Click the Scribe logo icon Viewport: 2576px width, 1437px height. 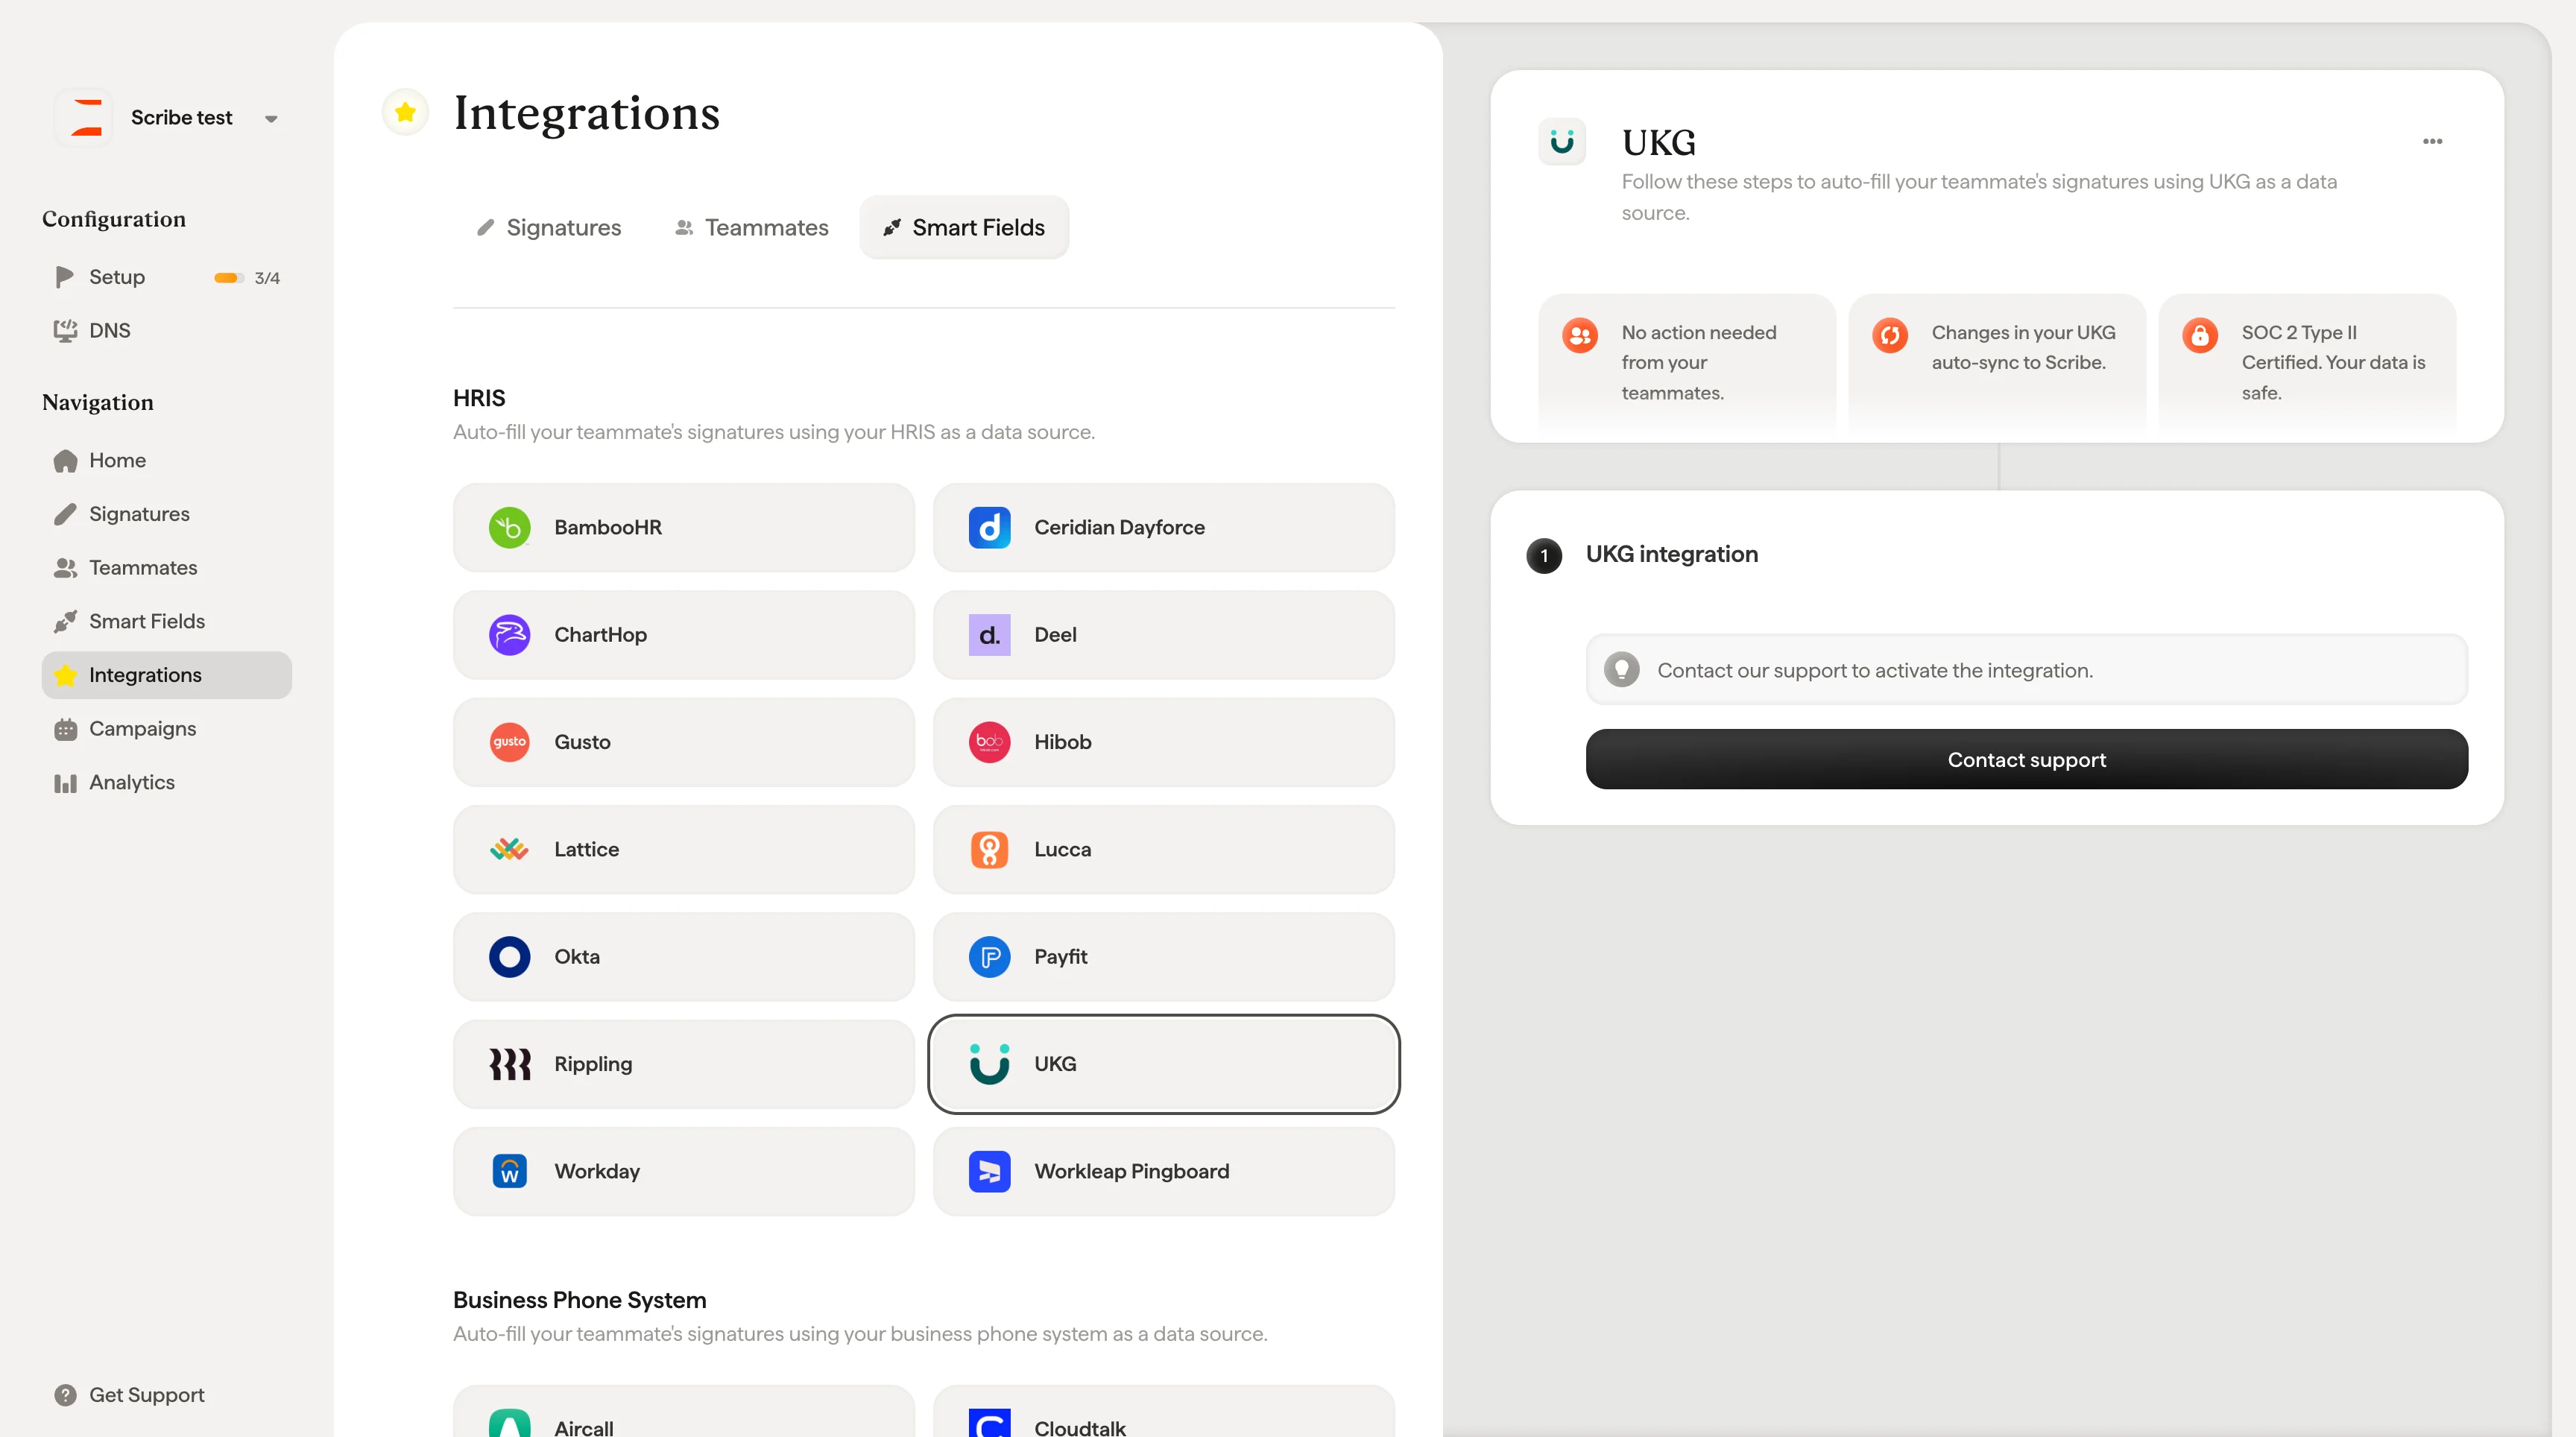86,118
